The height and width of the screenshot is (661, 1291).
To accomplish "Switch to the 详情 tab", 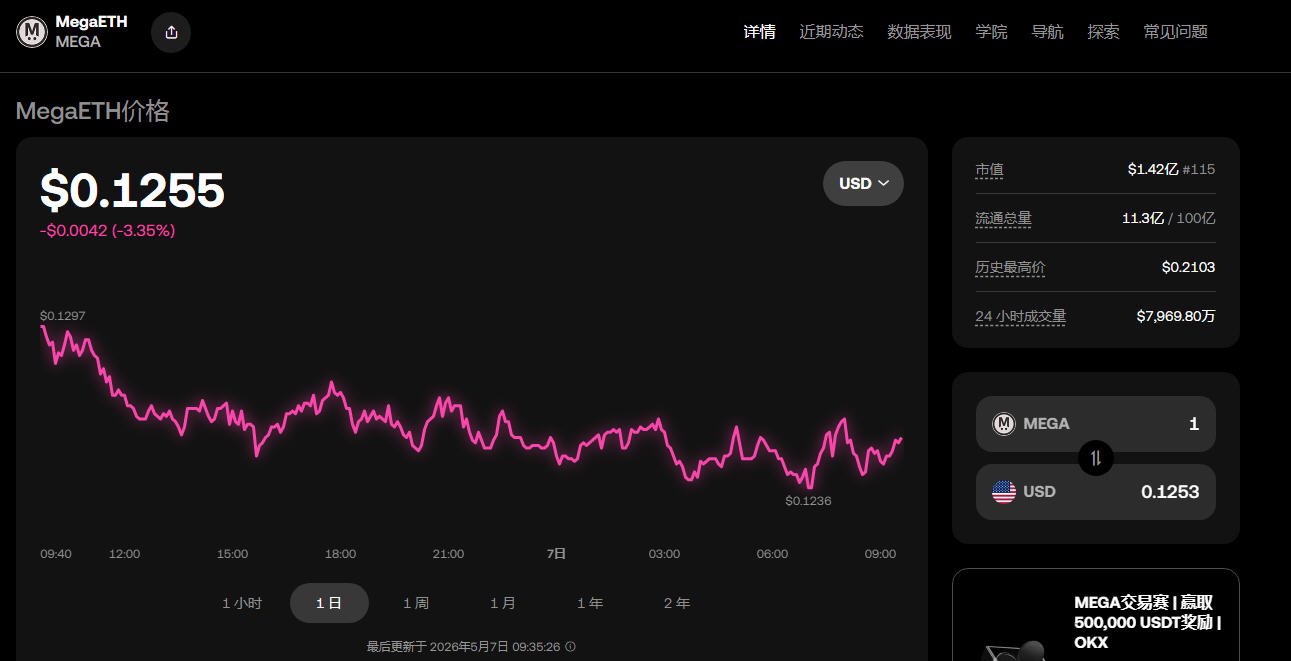I will [759, 32].
